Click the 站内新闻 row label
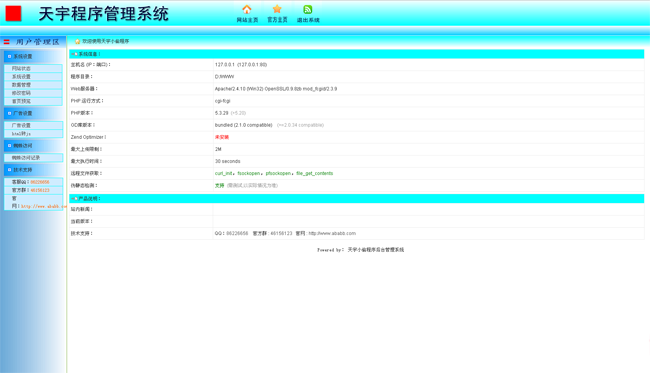Image resolution: width=650 pixels, height=373 pixels. click(82, 209)
